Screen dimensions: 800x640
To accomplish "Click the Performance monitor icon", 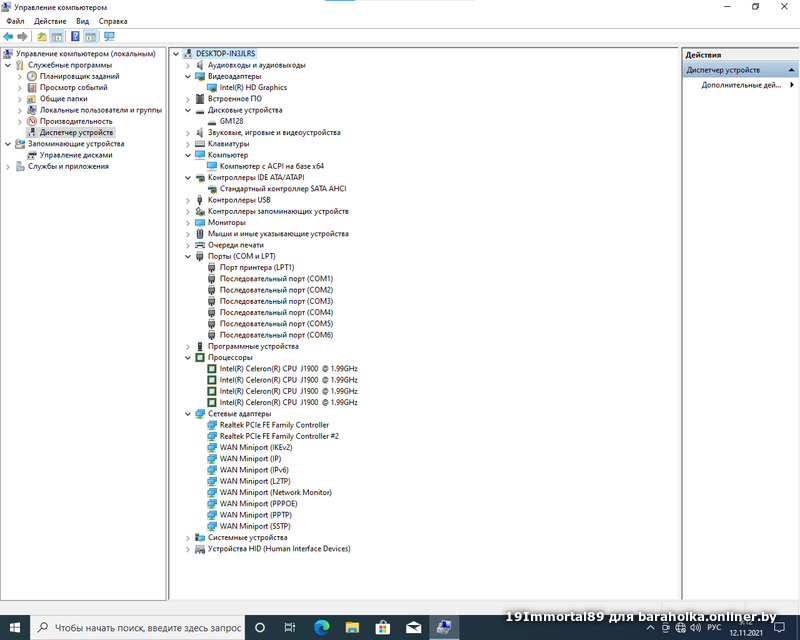I will tap(32, 121).
